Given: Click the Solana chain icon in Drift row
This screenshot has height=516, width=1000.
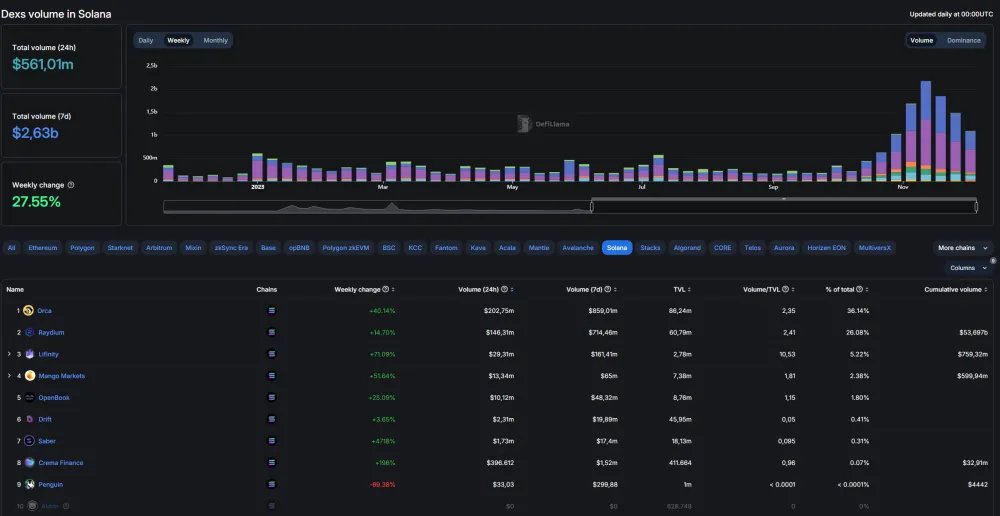Looking at the screenshot, I should coord(272,419).
